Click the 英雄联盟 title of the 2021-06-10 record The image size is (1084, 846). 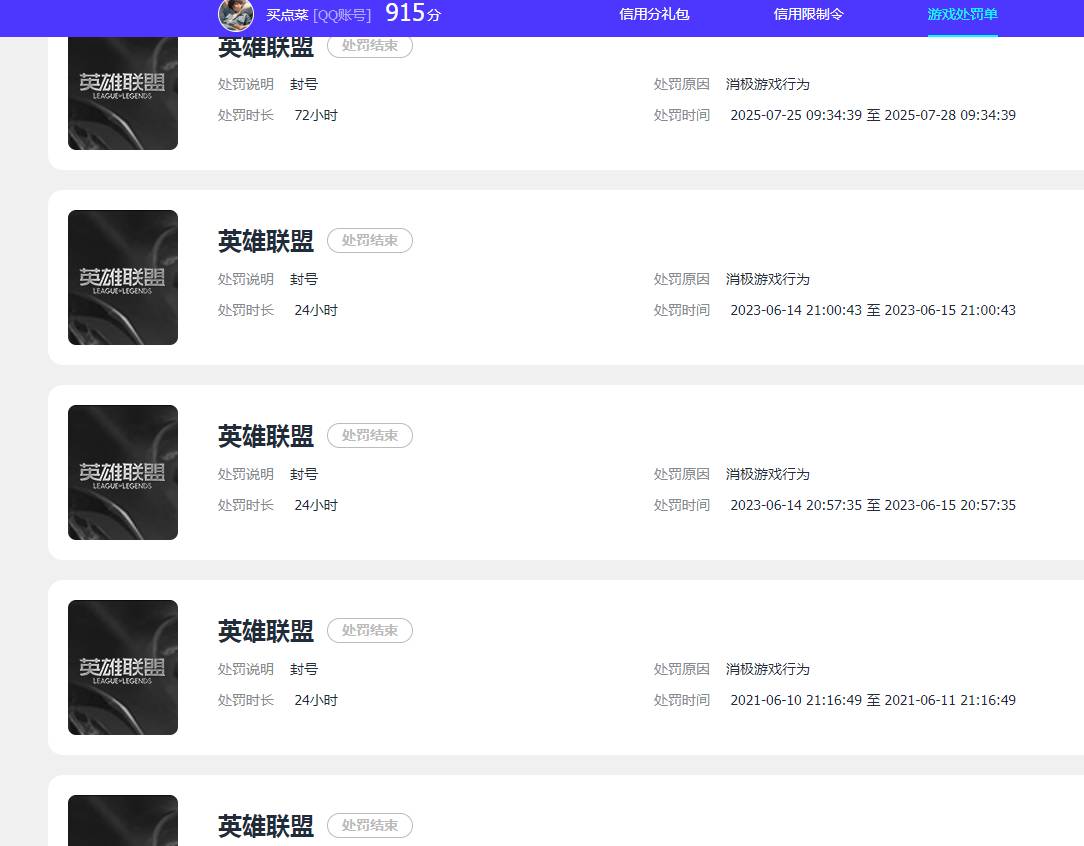[266, 631]
